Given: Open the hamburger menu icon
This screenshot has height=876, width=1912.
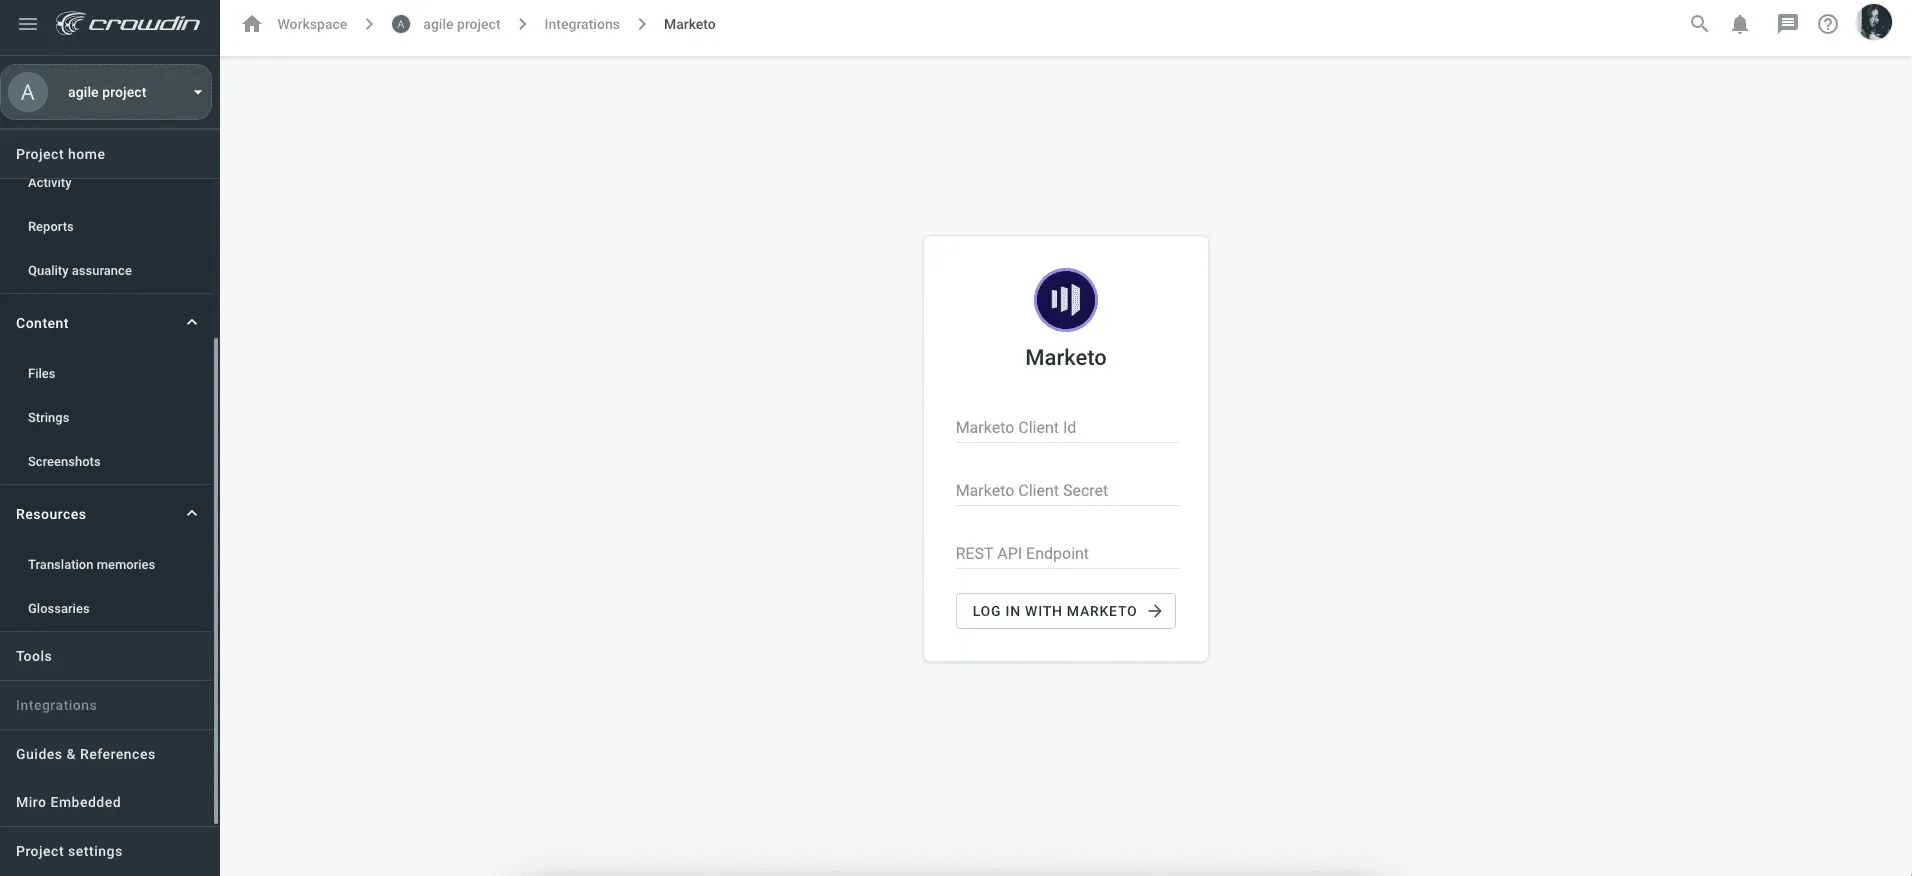Looking at the screenshot, I should [28, 24].
